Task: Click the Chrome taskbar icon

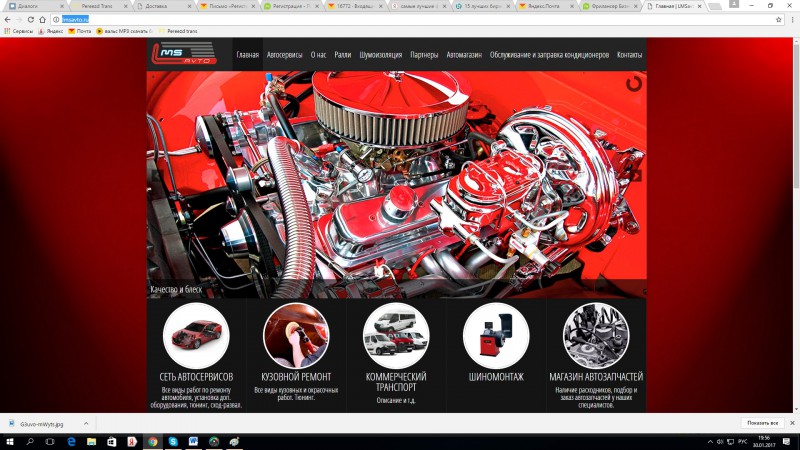Action: [153, 442]
